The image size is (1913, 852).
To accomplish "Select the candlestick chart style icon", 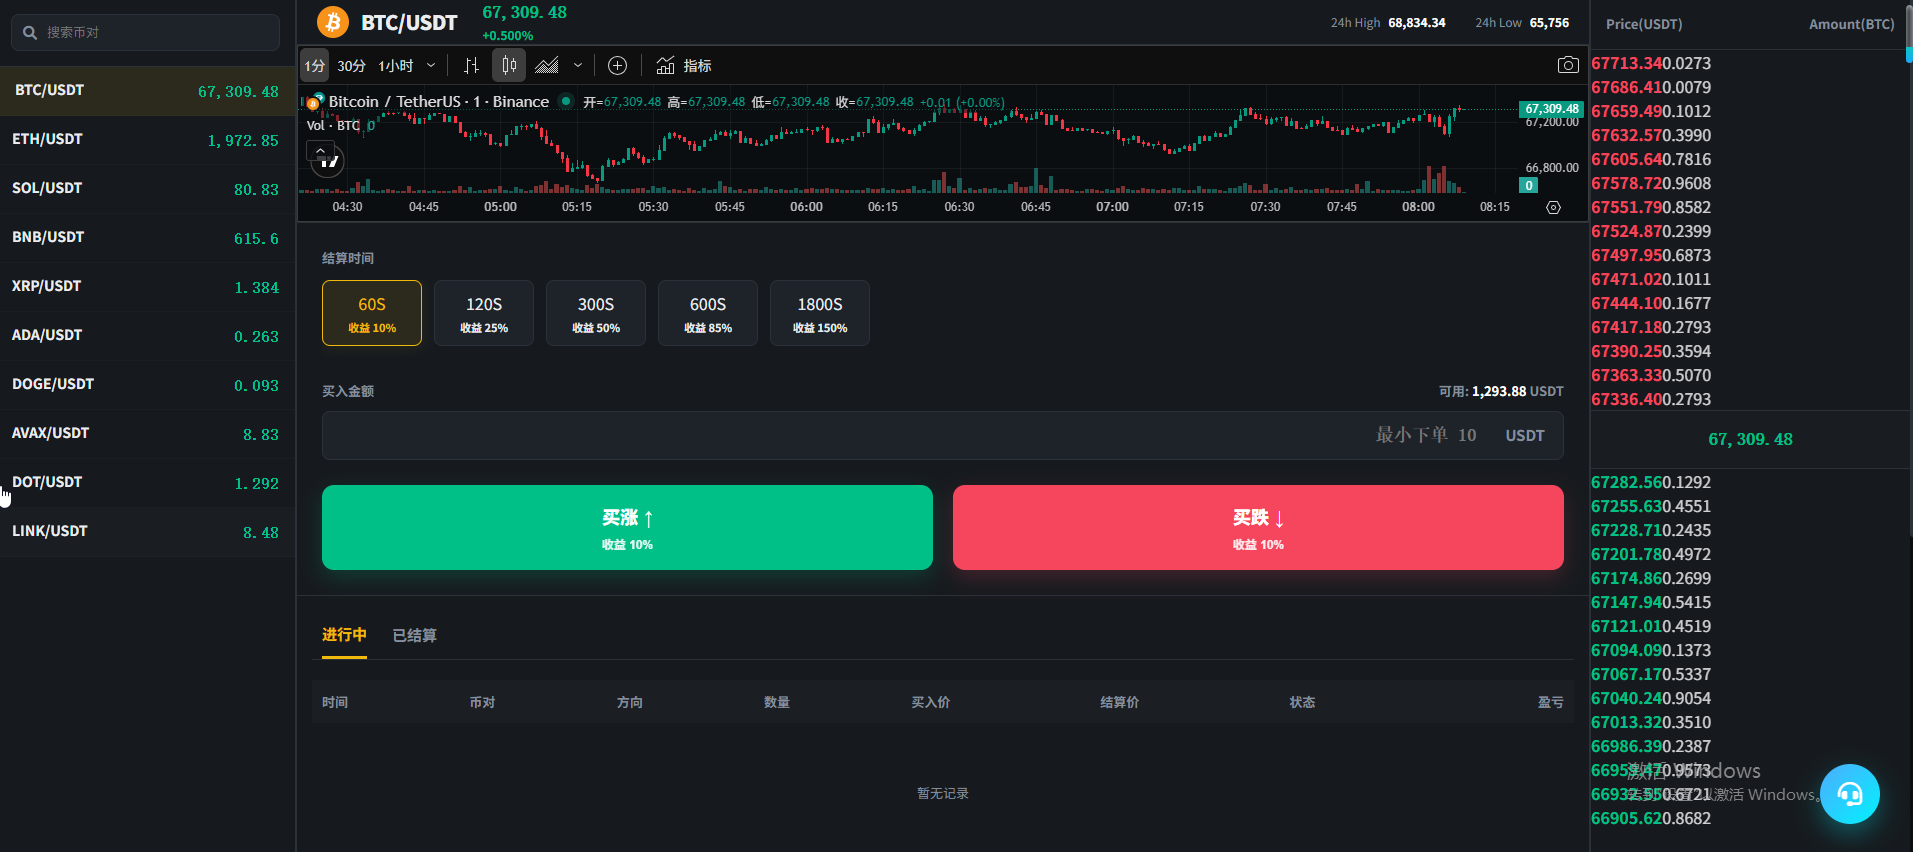I will click(509, 66).
